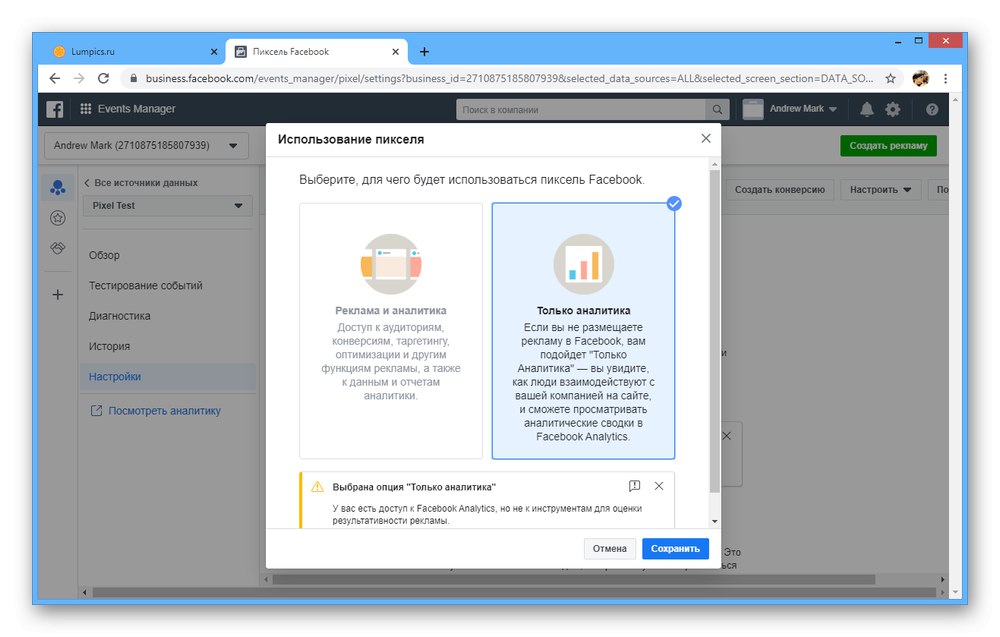Image resolution: width=1000 pixels, height=637 pixels.
Task: Click the data sources sidebar icon
Action: pyautogui.click(x=58, y=187)
